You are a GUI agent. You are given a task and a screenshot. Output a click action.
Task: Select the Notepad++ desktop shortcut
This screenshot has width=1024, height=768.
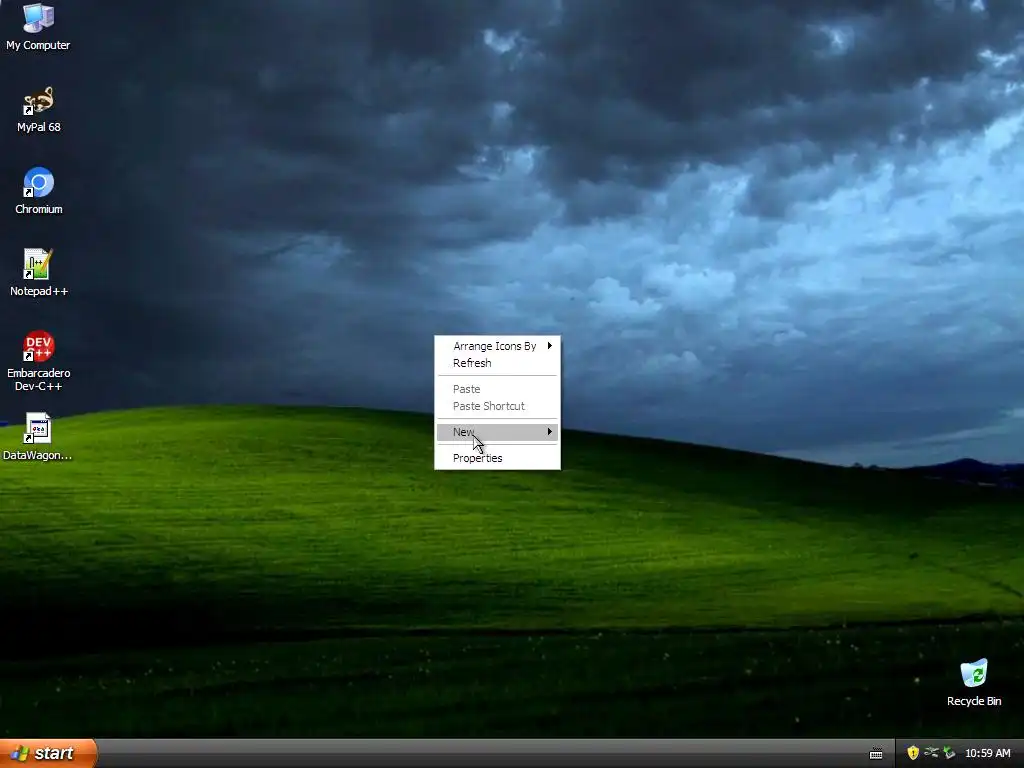pos(38,273)
